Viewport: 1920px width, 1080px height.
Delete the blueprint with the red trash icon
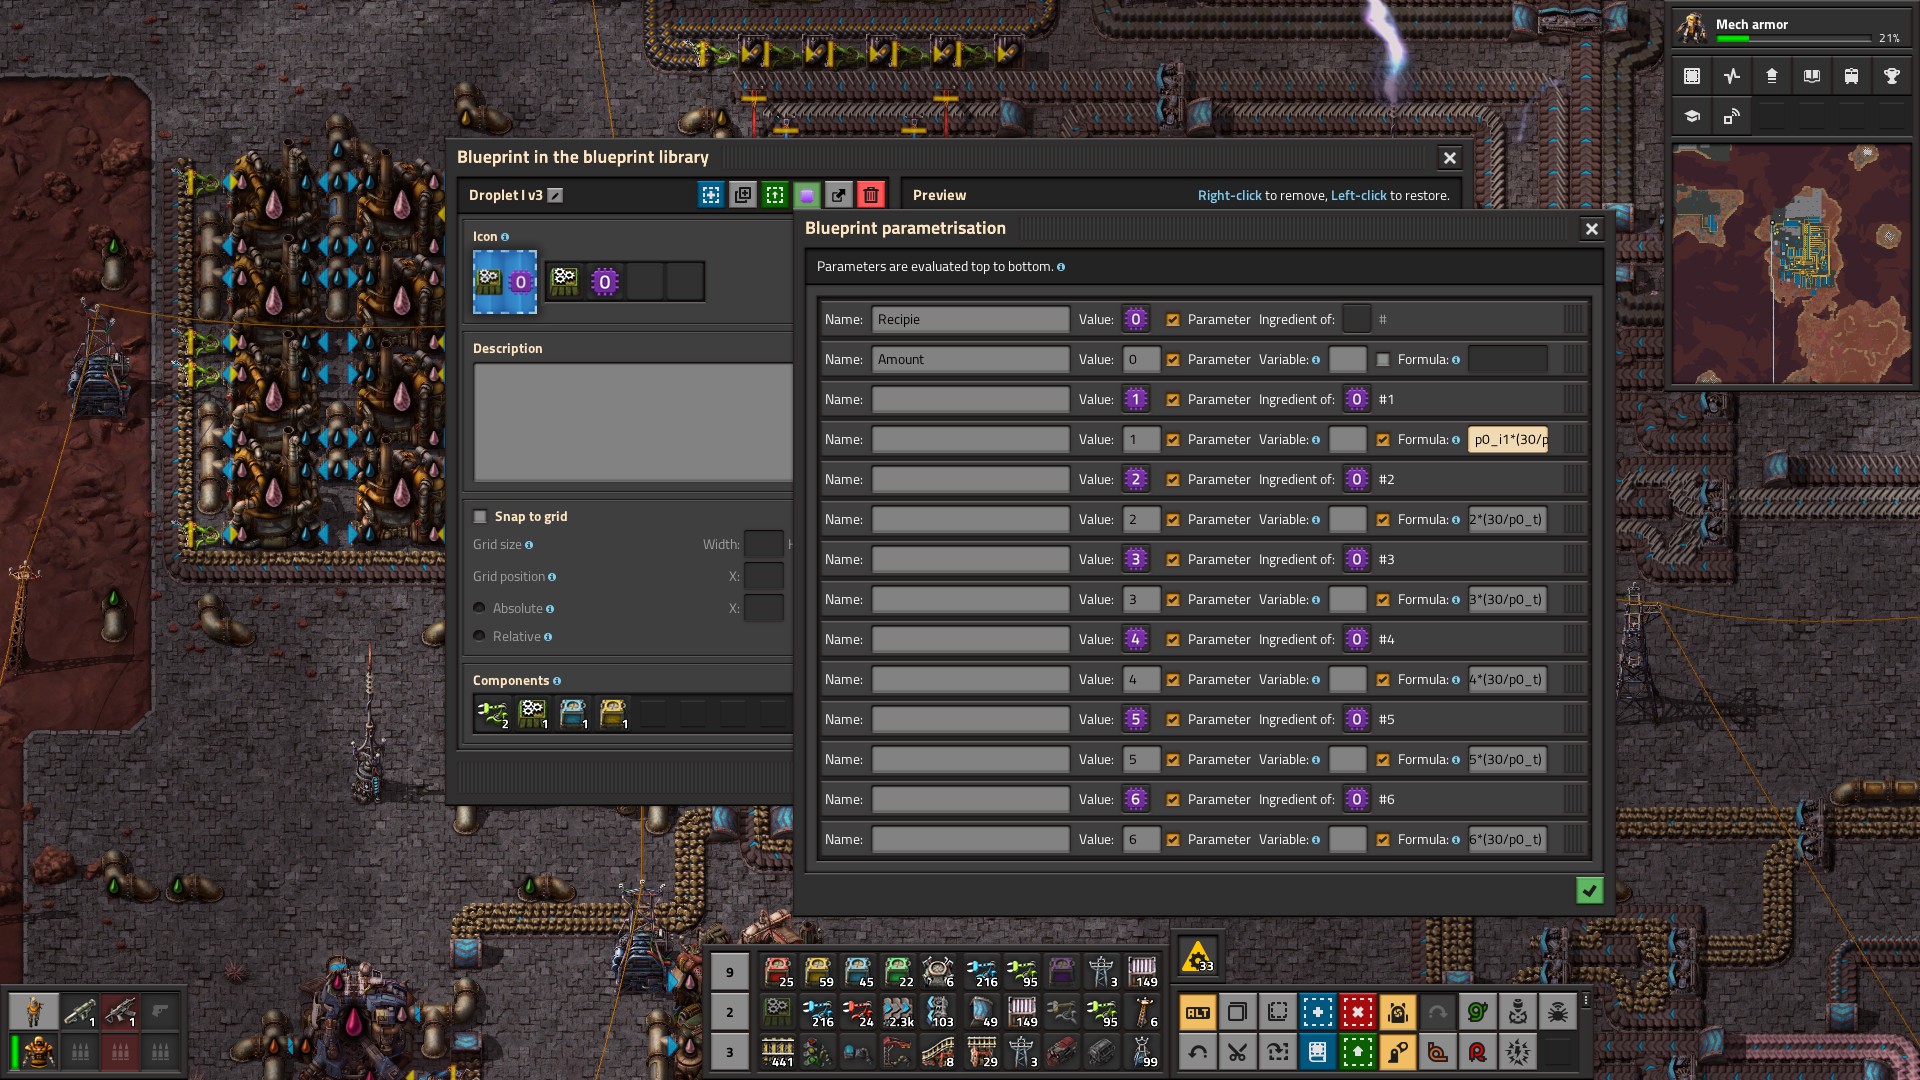coord(871,195)
